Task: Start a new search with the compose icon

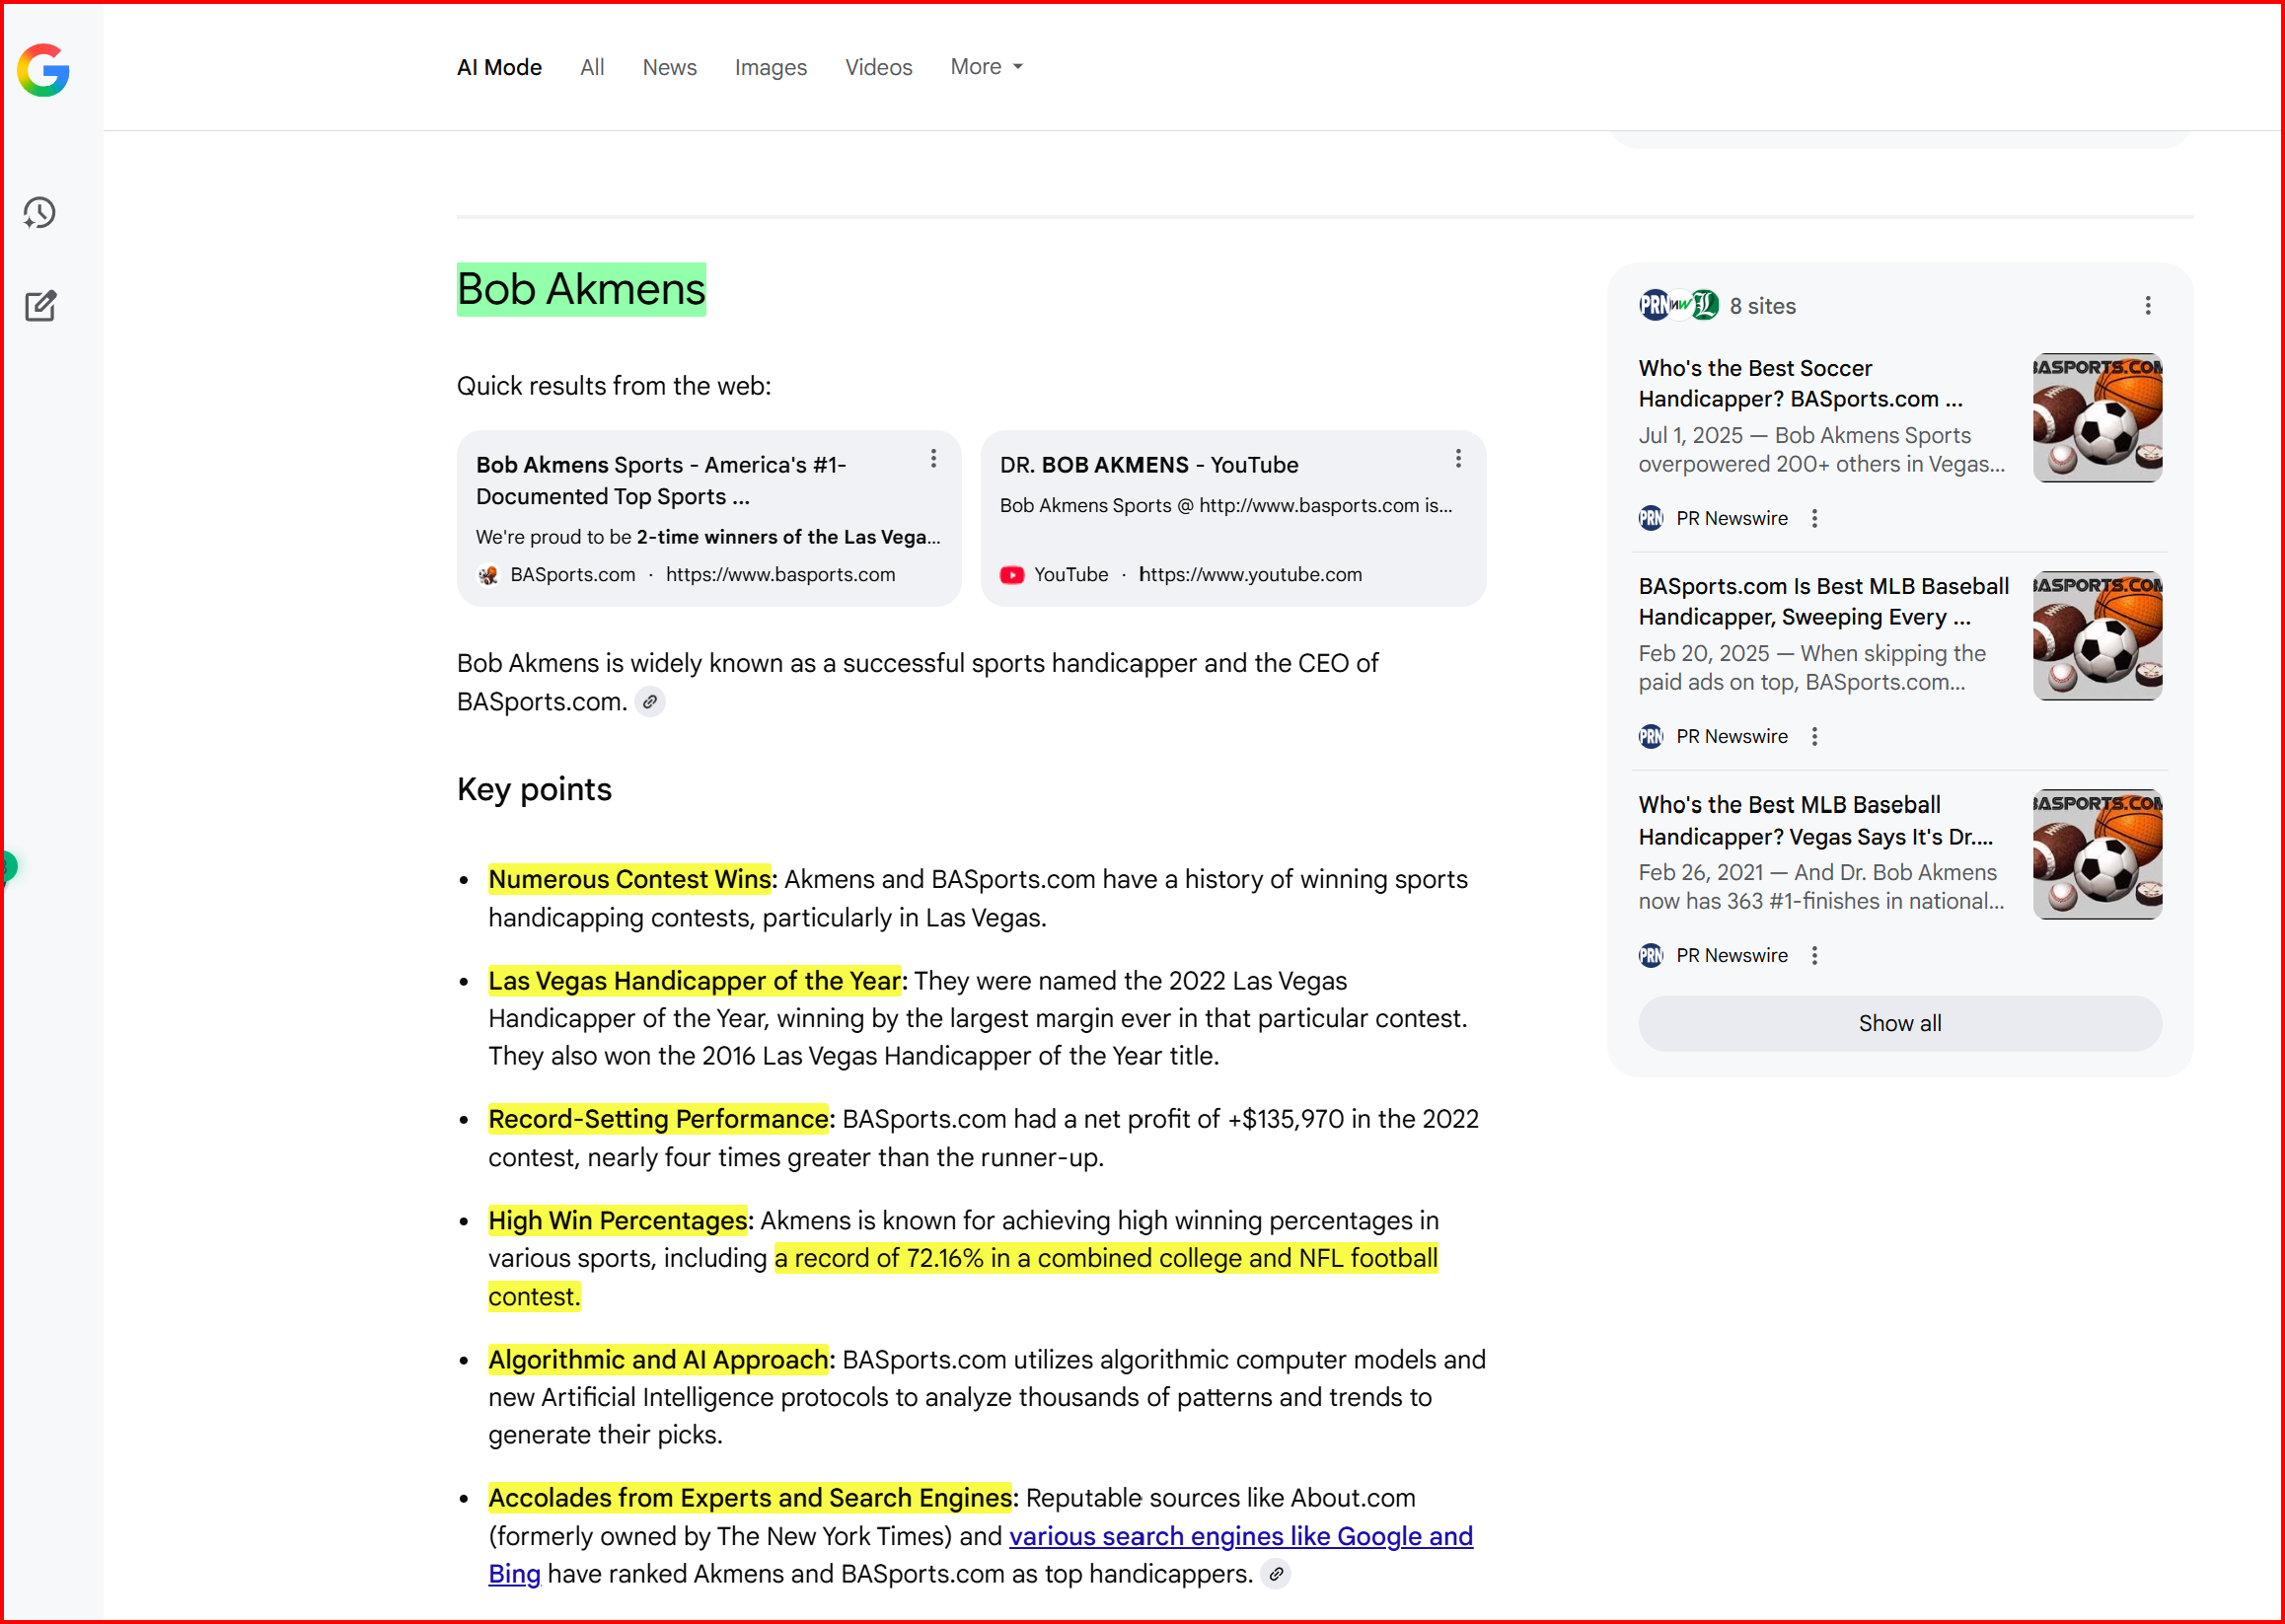Action: [x=40, y=306]
